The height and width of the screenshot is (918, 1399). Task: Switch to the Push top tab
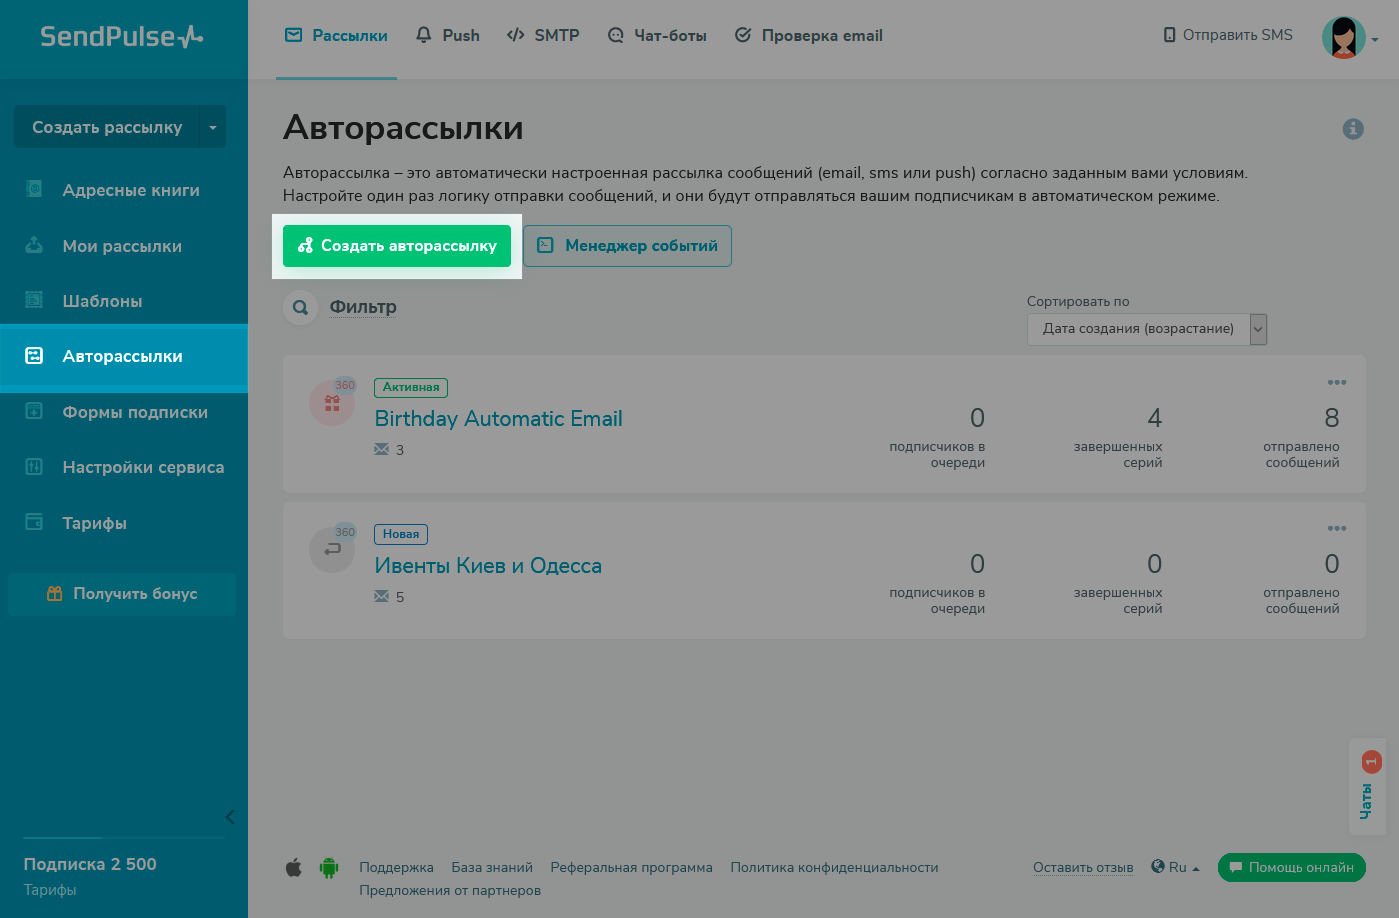click(x=447, y=36)
